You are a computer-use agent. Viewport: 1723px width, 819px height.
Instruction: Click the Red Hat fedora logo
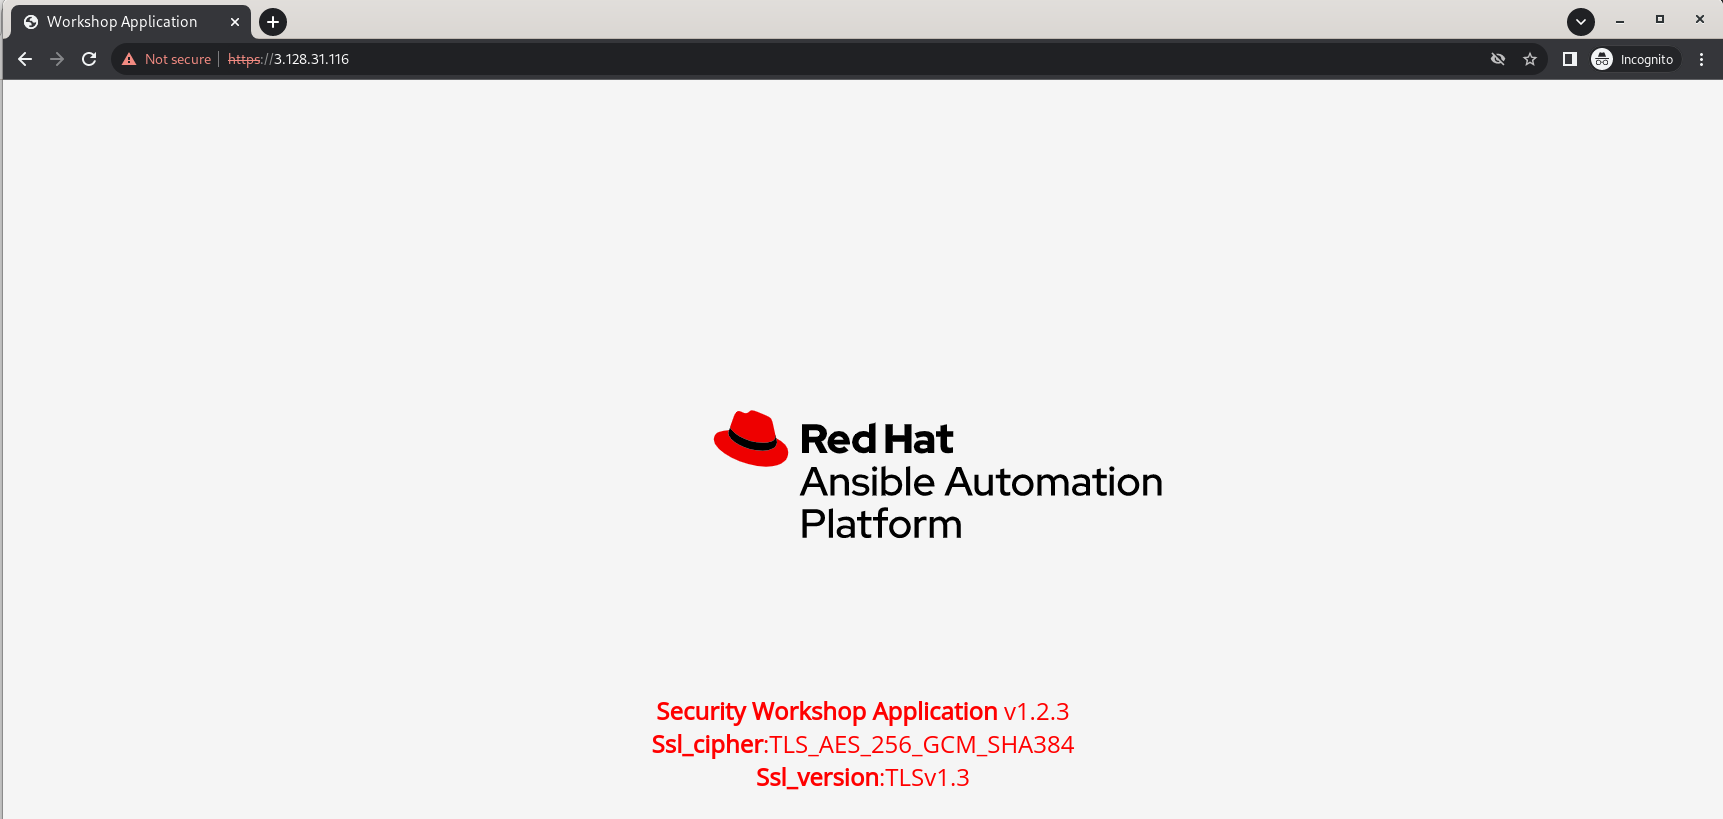click(751, 438)
